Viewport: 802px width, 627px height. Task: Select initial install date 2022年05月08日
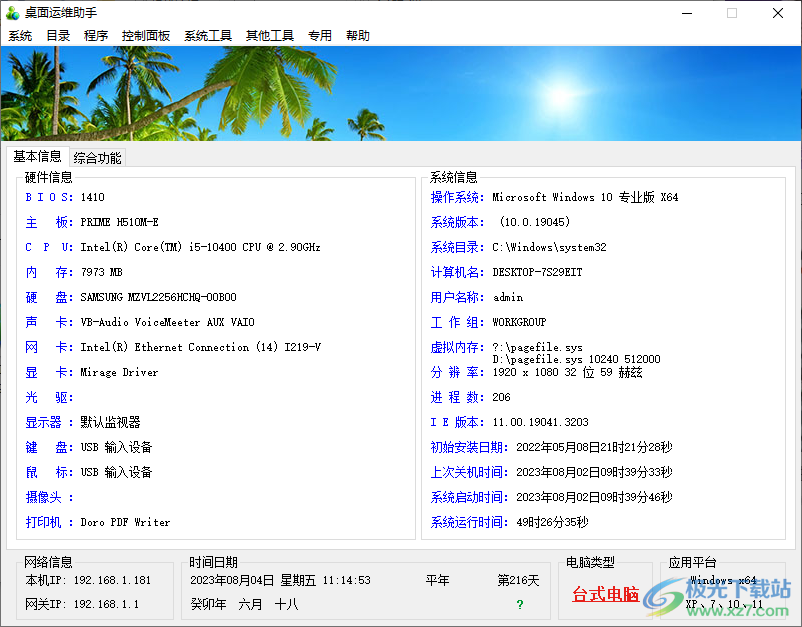pyautogui.click(x=594, y=447)
